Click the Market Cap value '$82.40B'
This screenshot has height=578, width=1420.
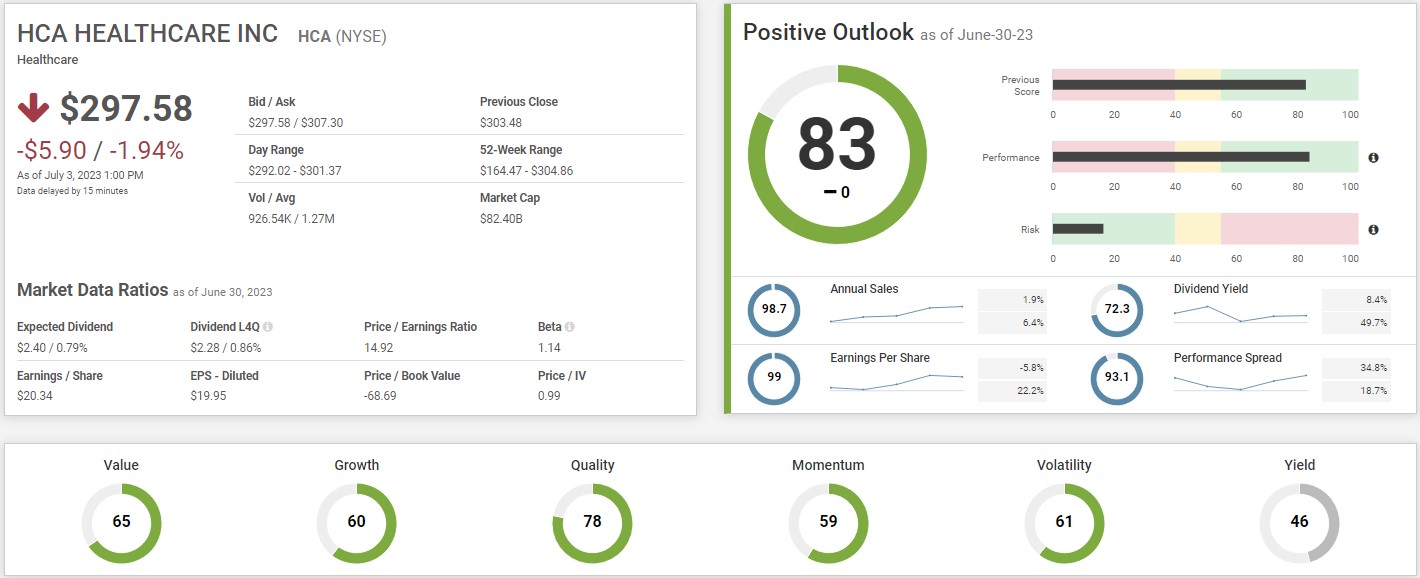pos(501,218)
